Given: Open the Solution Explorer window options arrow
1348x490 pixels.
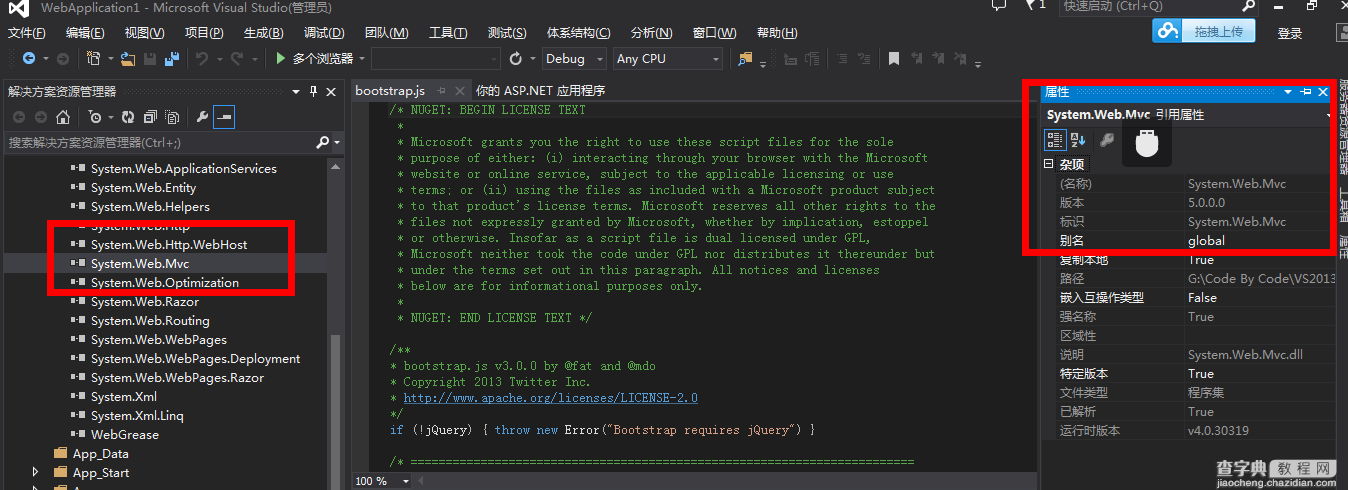Looking at the screenshot, I should (x=297, y=91).
